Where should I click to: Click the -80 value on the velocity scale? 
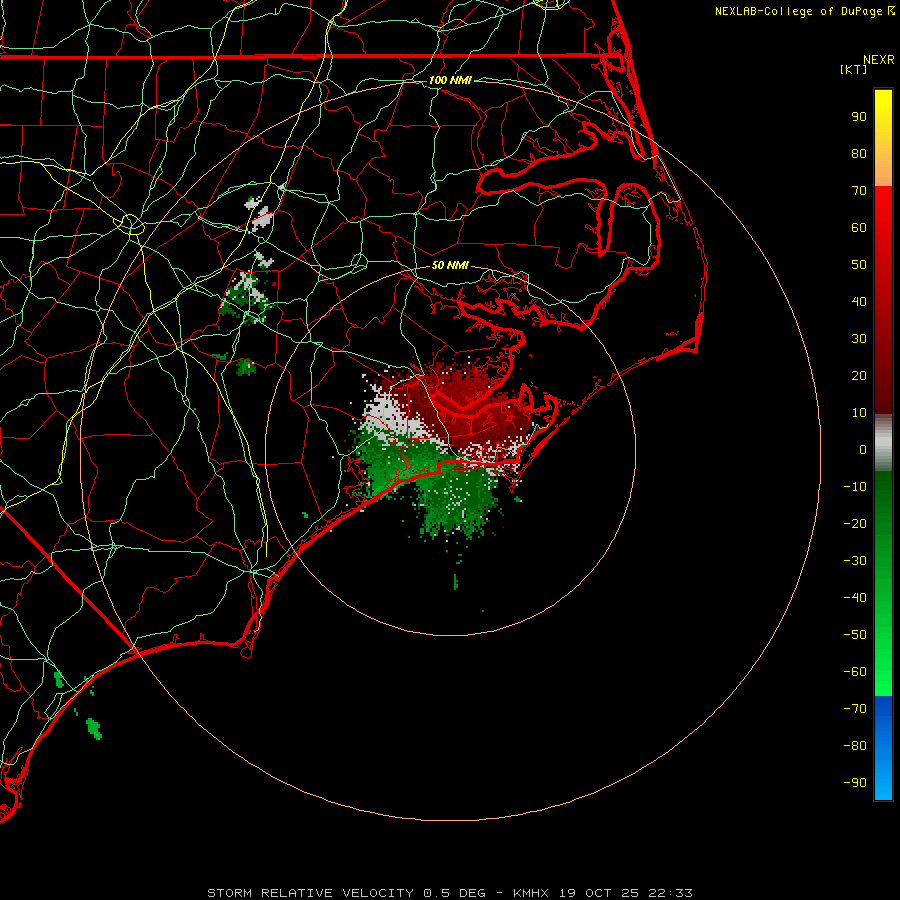tap(855, 746)
